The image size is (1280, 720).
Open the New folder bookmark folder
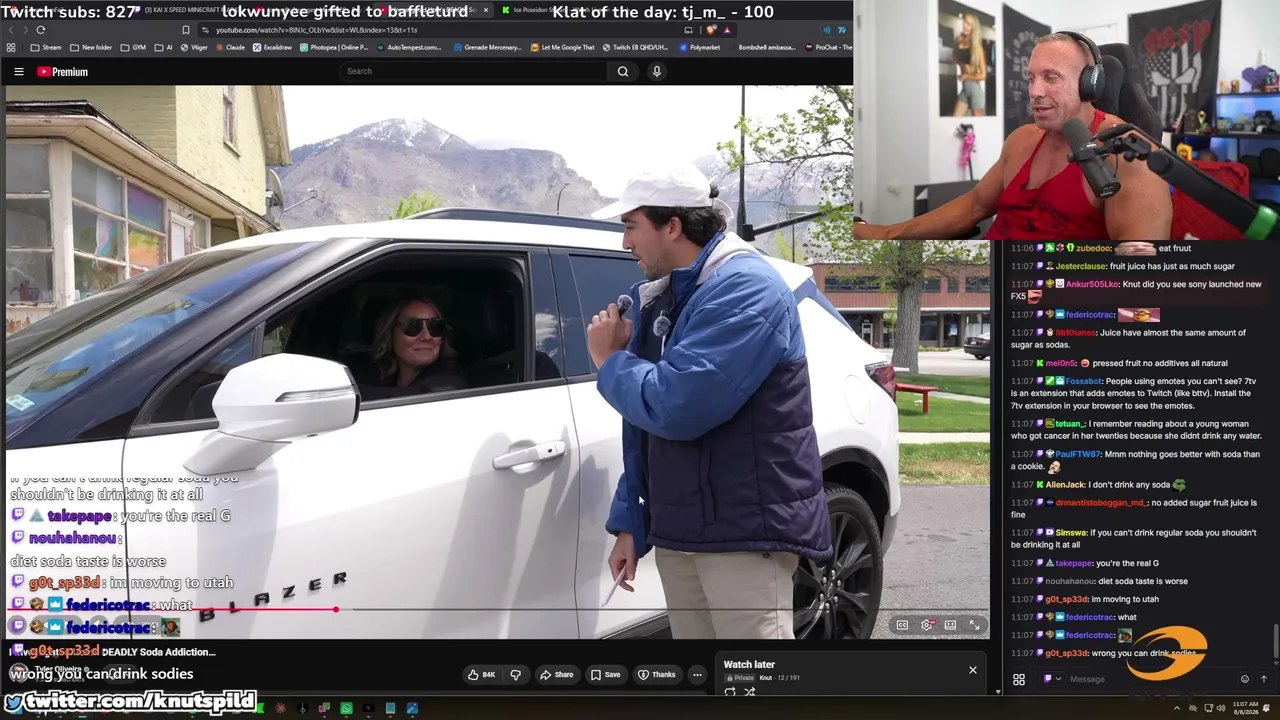[91, 47]
